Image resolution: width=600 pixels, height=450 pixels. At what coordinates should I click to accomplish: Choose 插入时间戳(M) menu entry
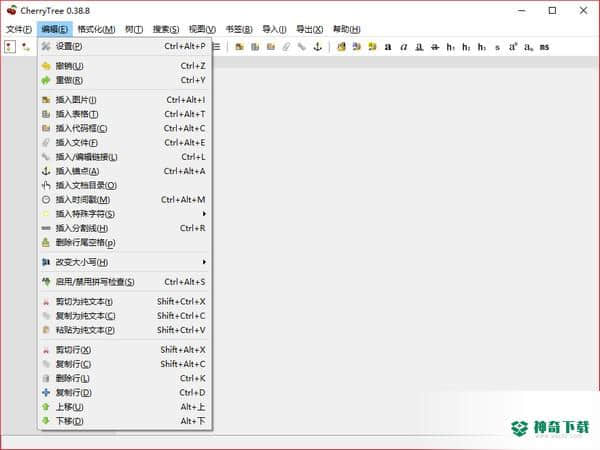[125, 200]
